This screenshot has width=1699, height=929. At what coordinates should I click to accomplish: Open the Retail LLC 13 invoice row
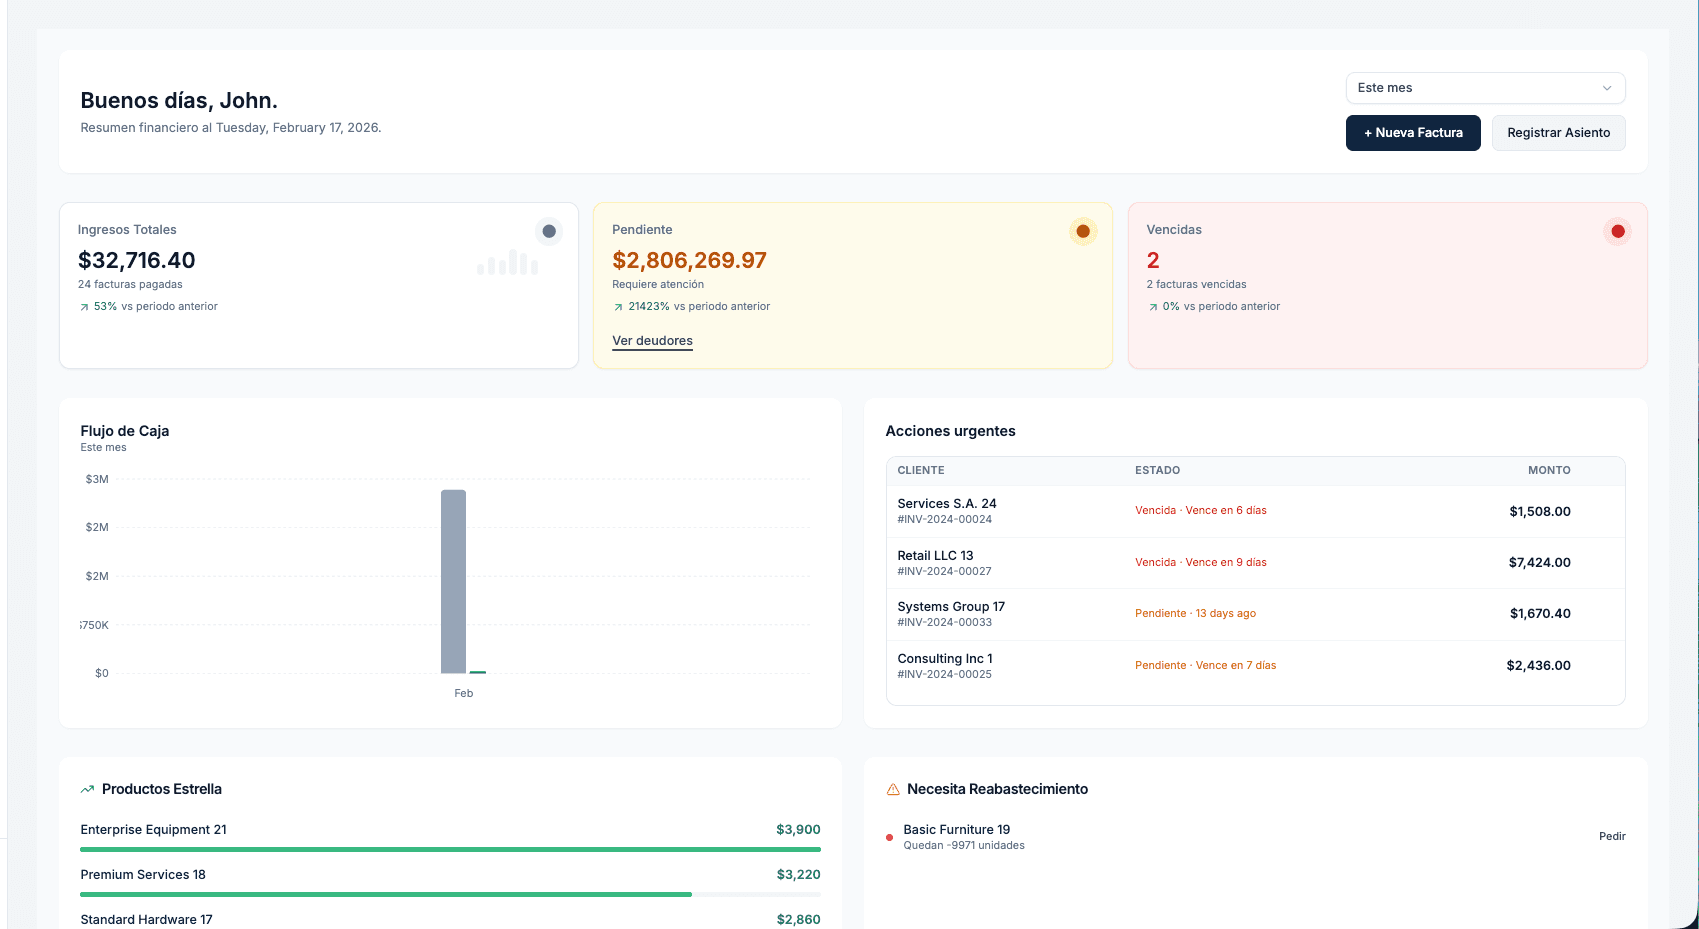coord(1254,563)
